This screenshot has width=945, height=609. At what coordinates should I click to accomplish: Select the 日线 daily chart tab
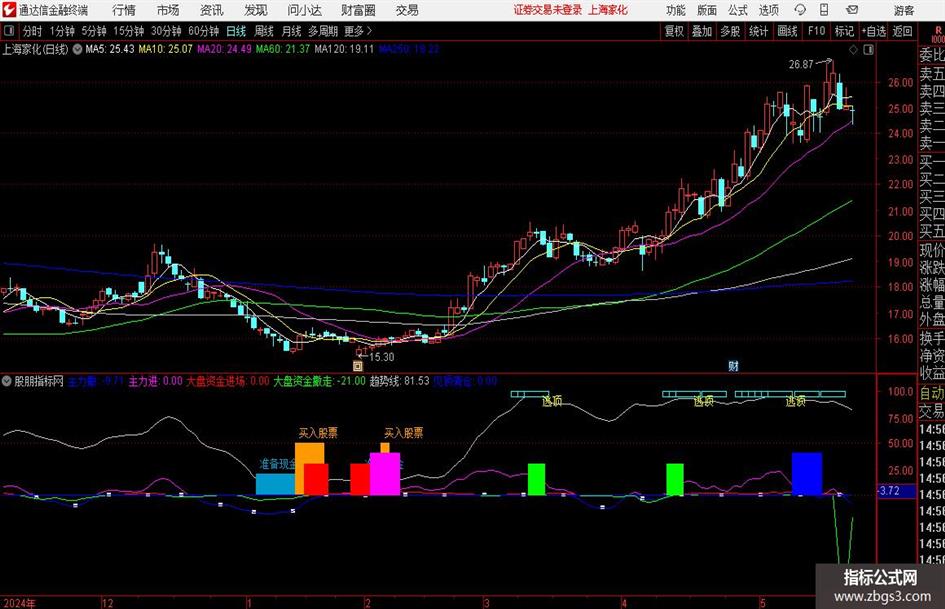[x=236, y=31]
